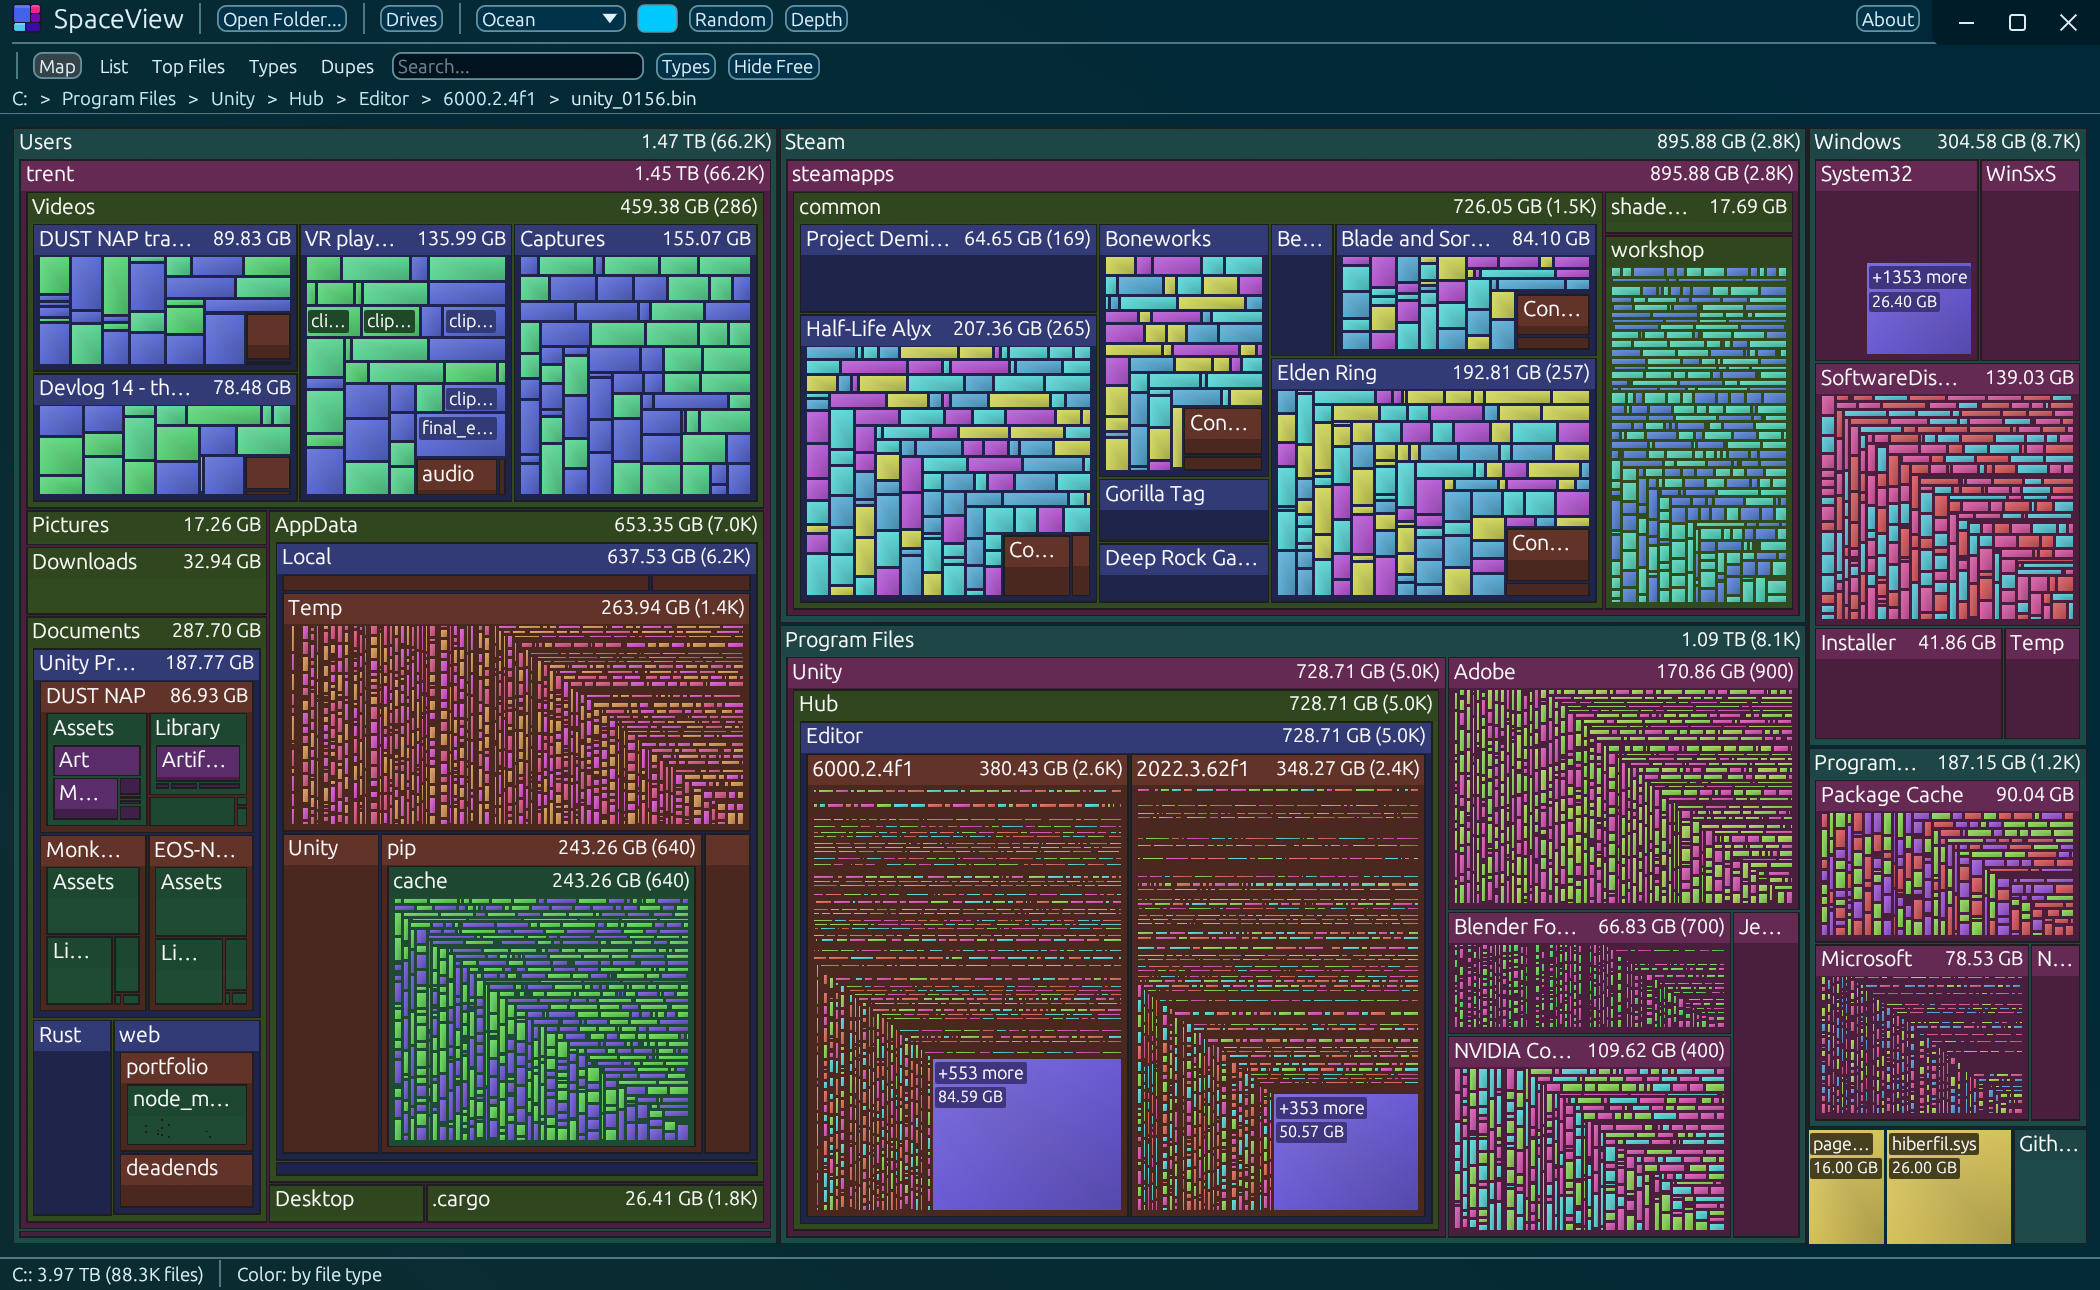Click the Search input field
Screen dimensions: 2100x1290
pyautogui.click(x=517, y=66)
